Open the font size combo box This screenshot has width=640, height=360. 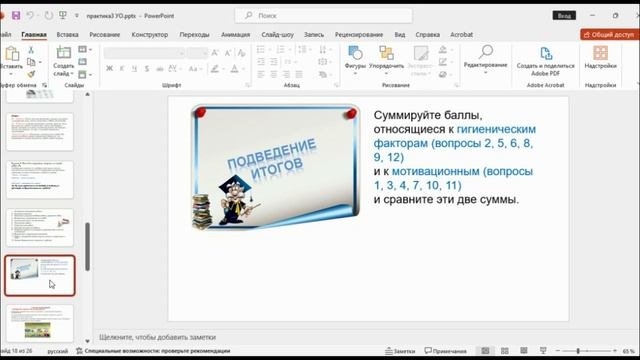tap(198, 53)
